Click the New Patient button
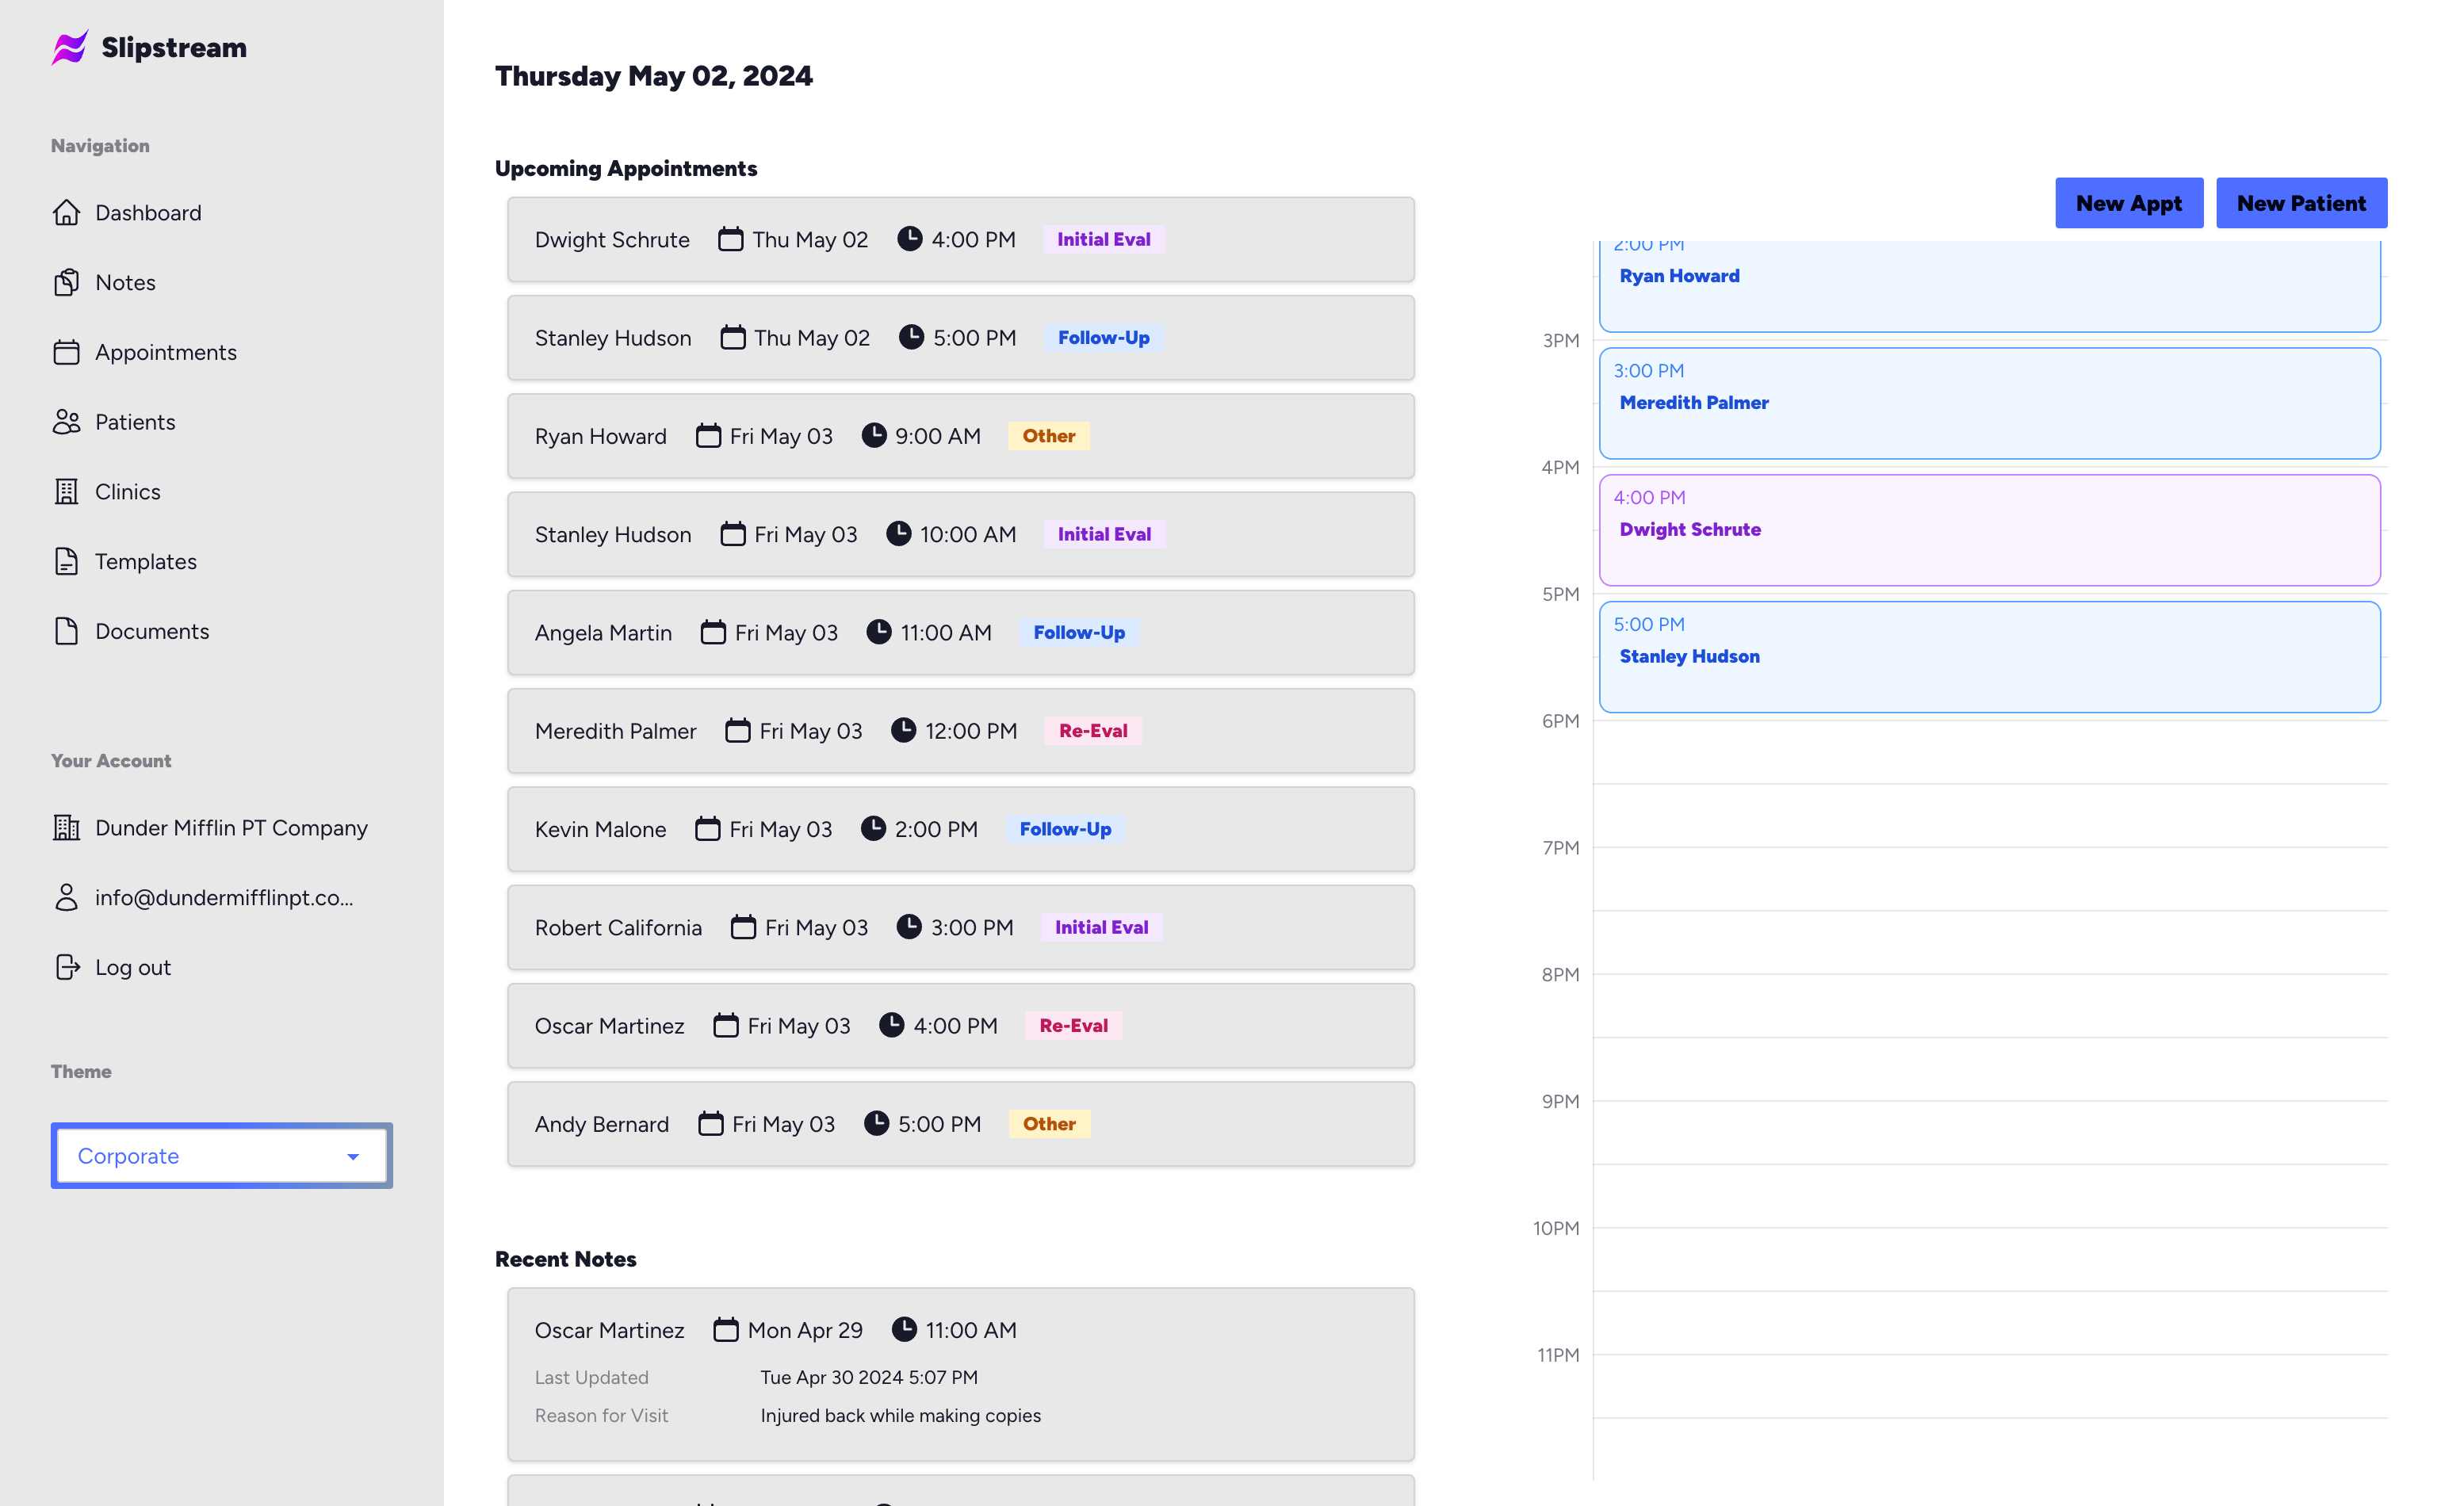 pos(2301,202)
